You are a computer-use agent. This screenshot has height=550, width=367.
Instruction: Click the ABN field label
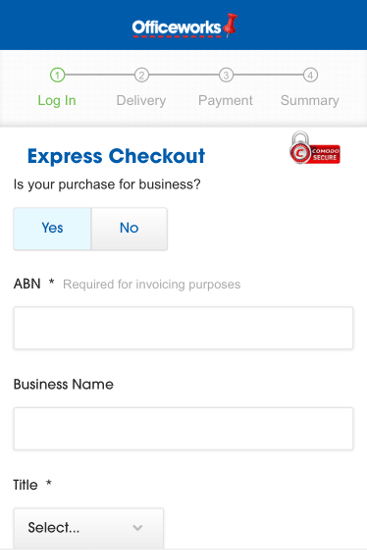click(27, 283)
